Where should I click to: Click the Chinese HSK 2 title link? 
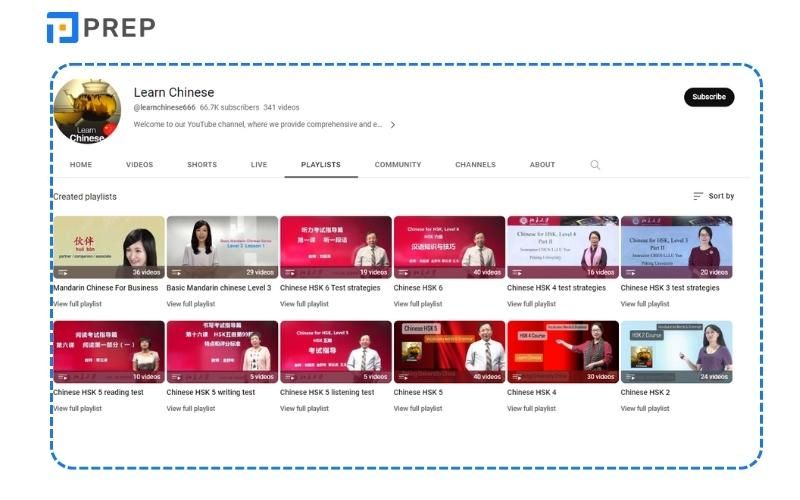click(x=645, y=392)
